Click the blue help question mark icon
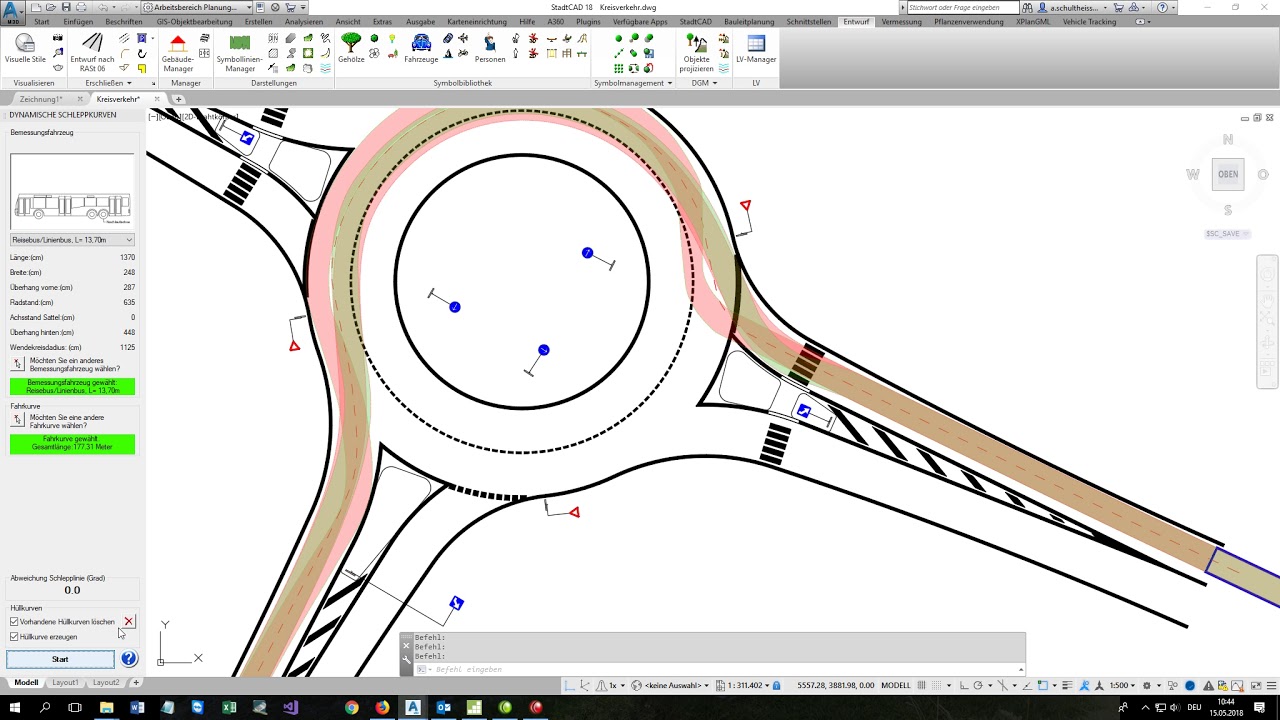 point(129,659)
